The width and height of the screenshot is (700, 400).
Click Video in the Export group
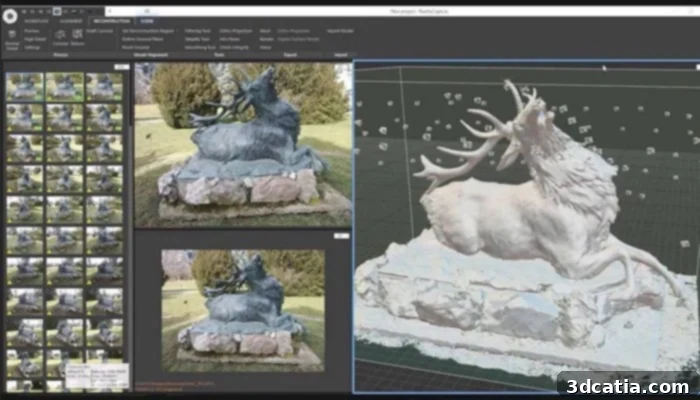pos(265,47)
